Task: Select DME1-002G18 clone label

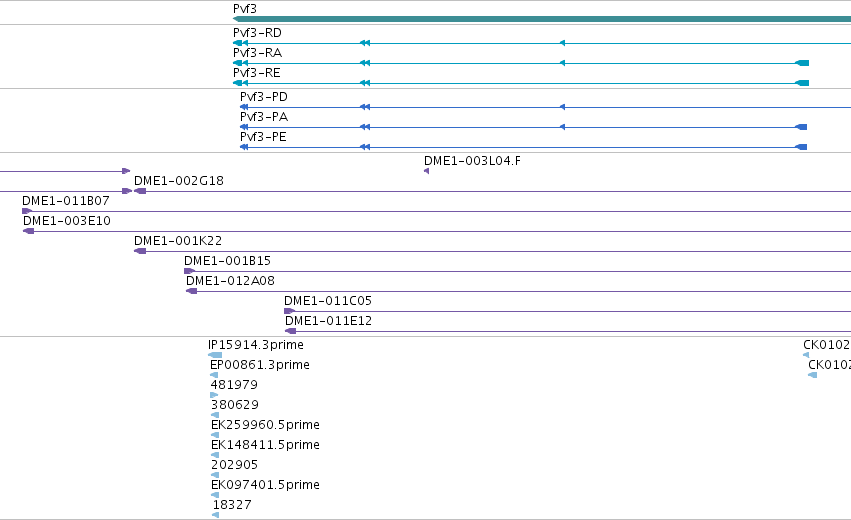Action: tap(179, 181)
